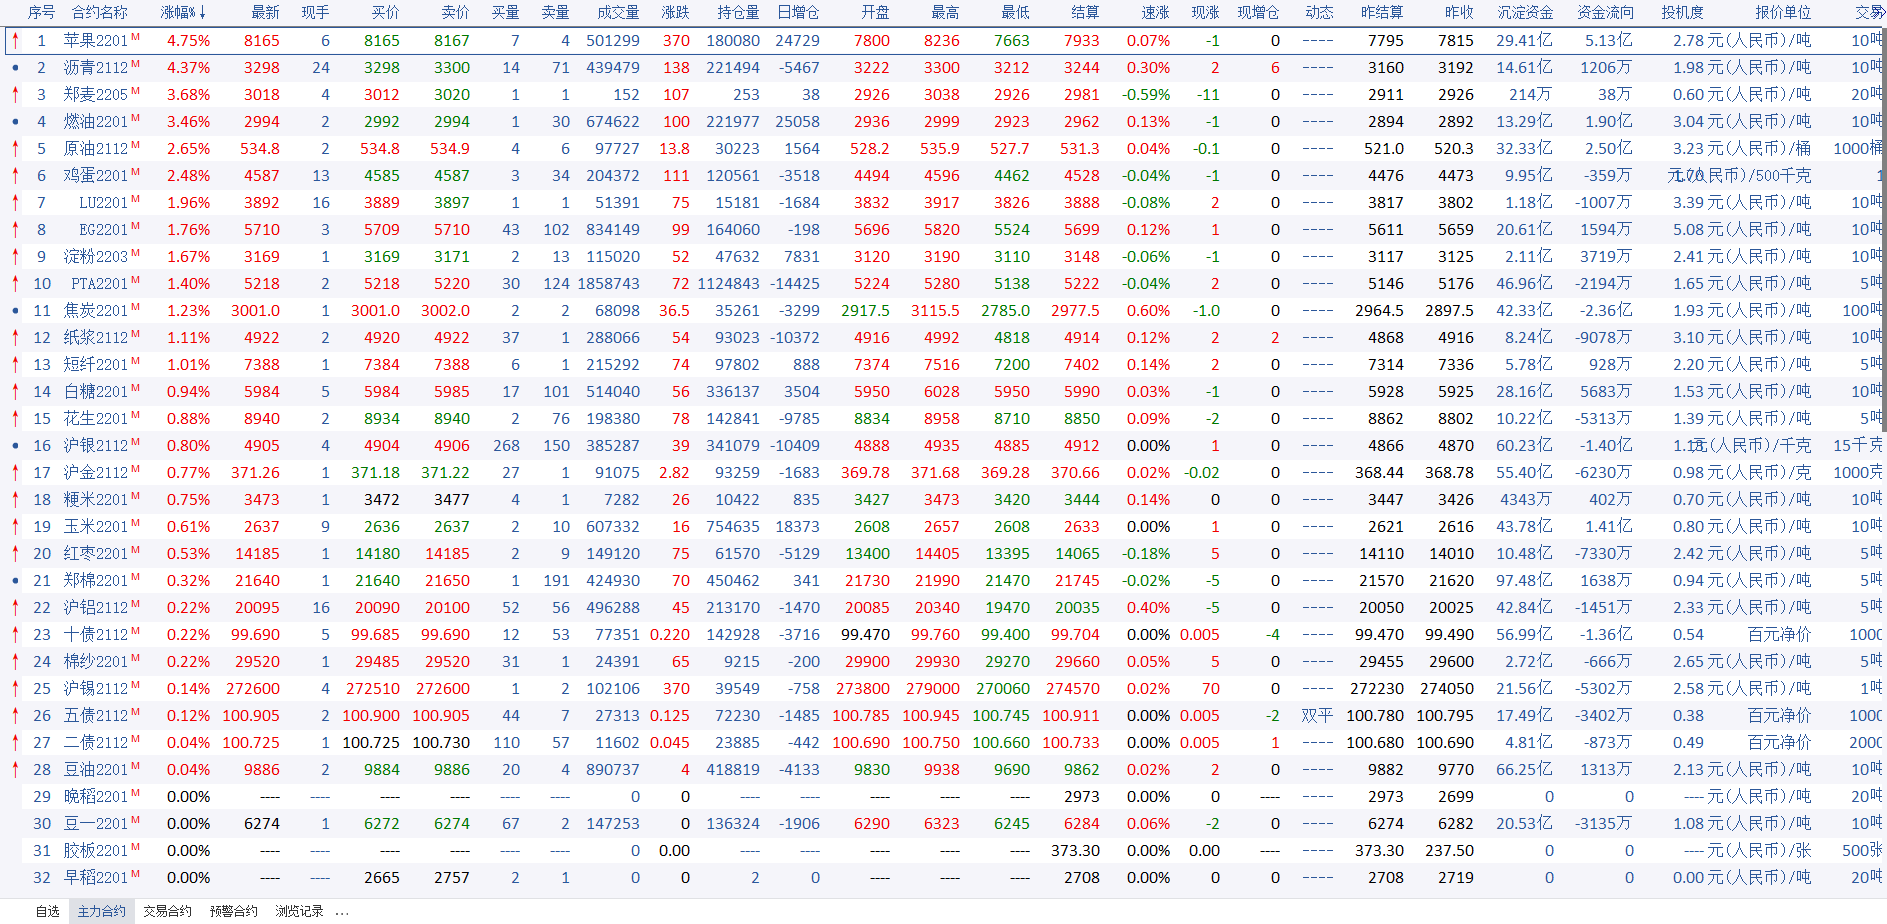The width and height of the screenshot is (1887, 924).
Task: Switch to 预警合约 tab
Action: point(234,912)
